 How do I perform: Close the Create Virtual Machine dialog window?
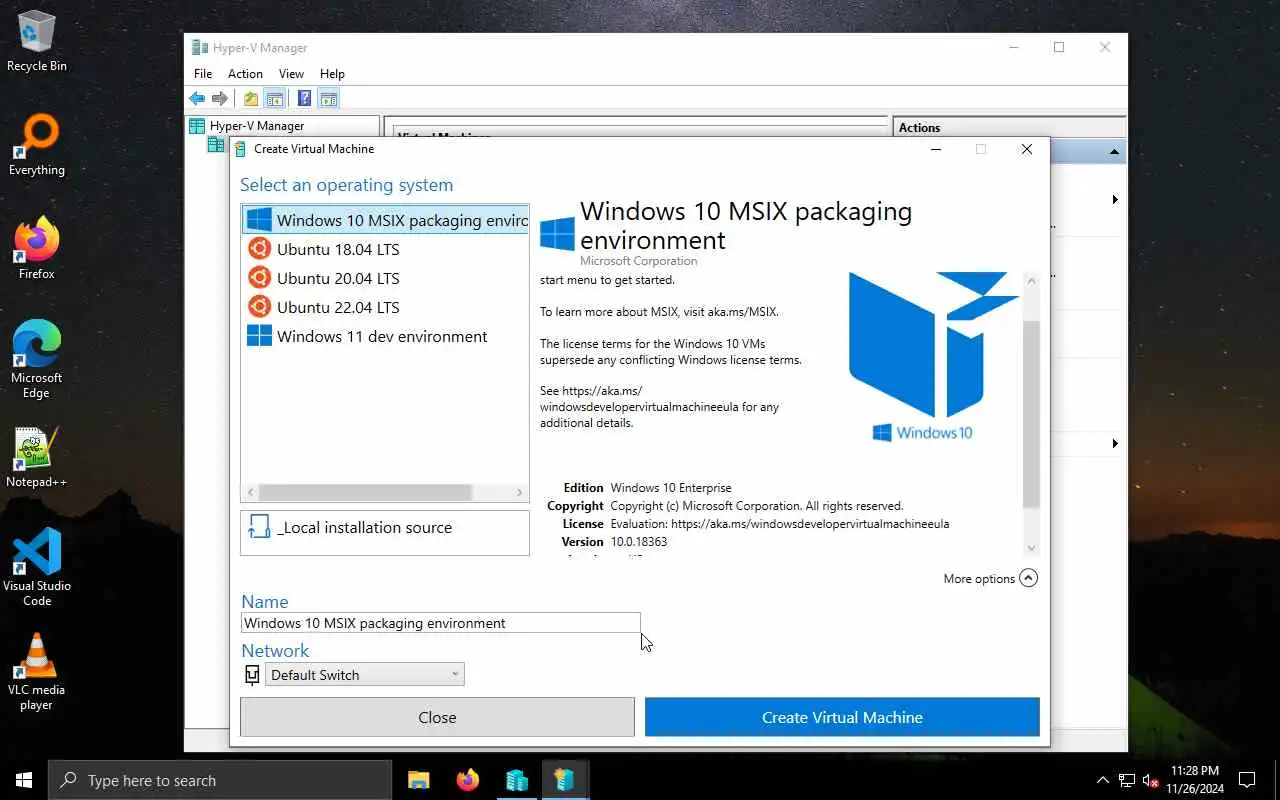[x=1026, y=149]
